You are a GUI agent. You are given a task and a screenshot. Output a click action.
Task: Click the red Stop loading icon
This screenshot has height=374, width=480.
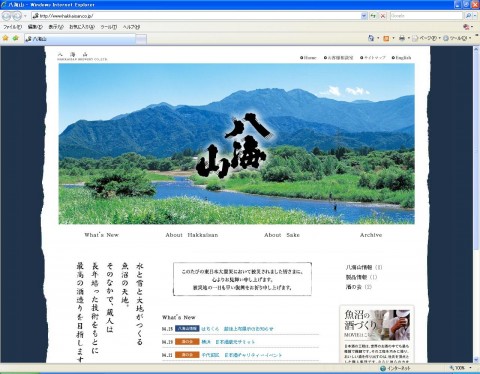(x=383, y=16)
